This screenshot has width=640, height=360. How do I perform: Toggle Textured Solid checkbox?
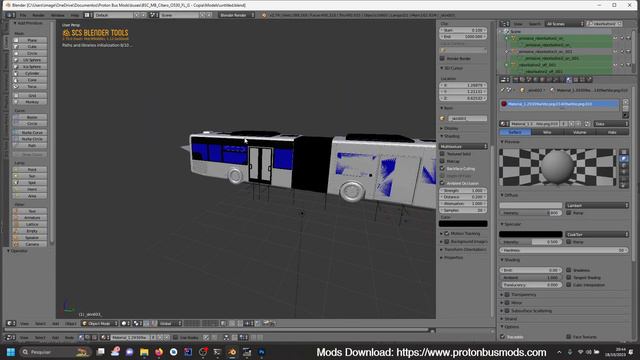(x=442, y=154)
